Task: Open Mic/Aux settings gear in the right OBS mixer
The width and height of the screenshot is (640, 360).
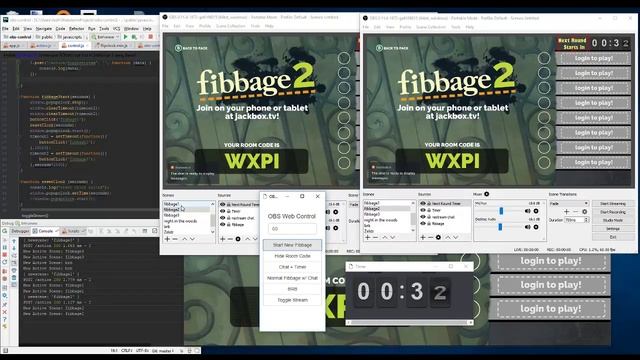Action: point(536,211)
